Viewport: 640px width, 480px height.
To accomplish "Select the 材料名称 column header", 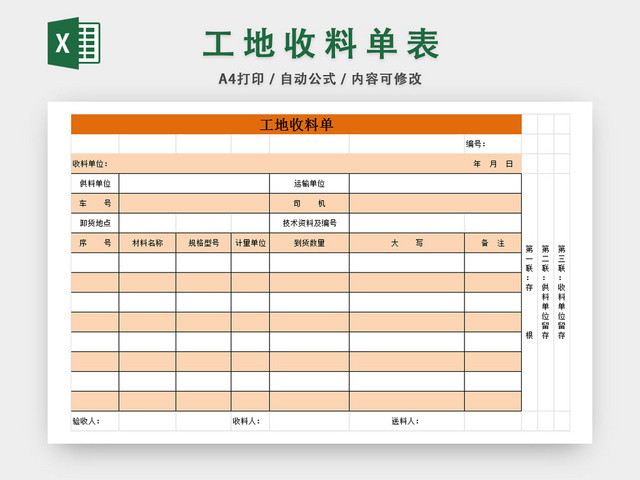I will (x=147, y=243).
